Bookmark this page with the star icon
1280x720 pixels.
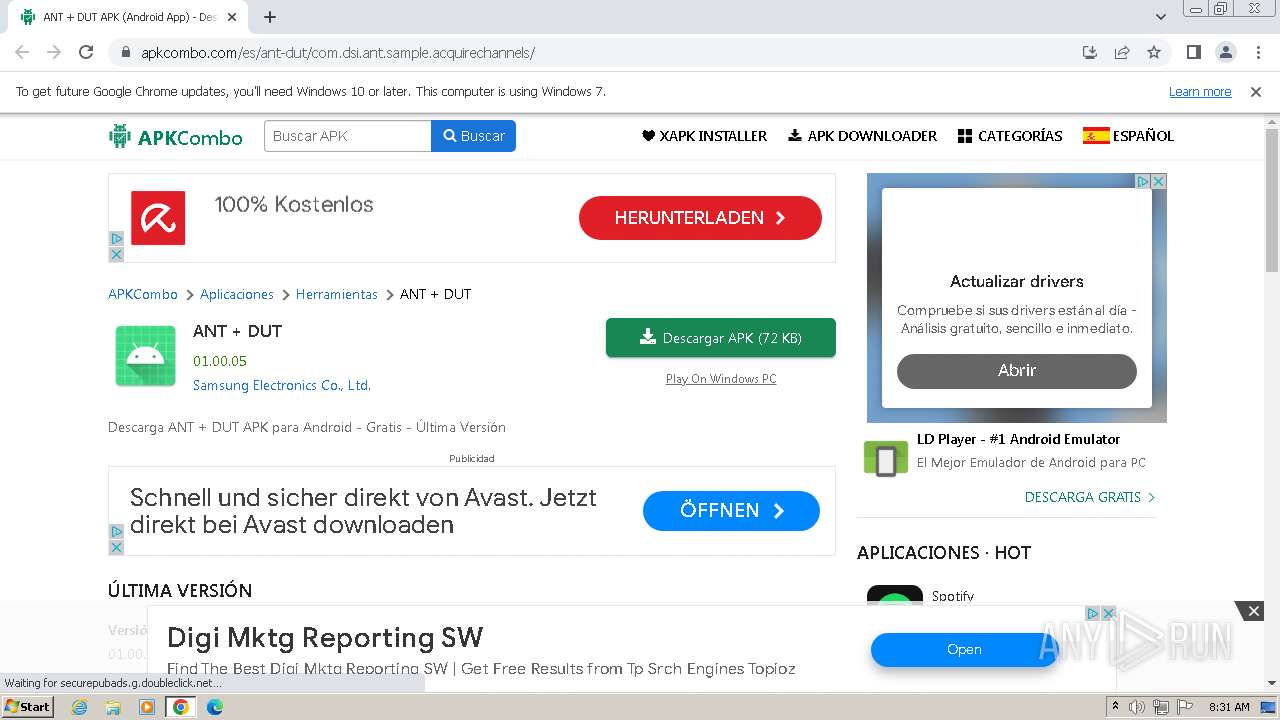(1154, 52)
